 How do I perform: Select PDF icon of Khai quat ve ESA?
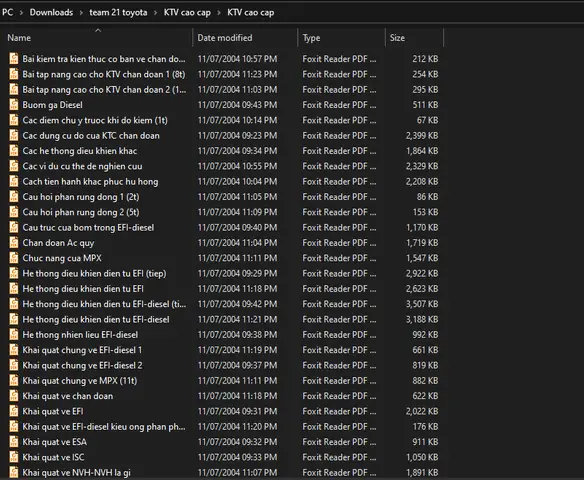coord(14,442)
